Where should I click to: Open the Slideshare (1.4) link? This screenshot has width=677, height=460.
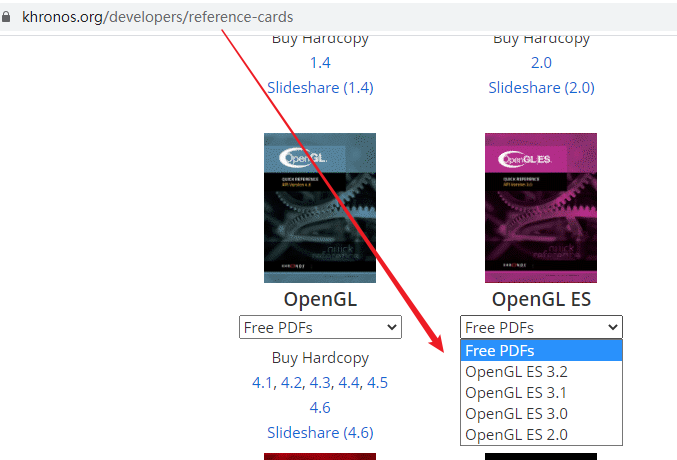tap(320, 88)
